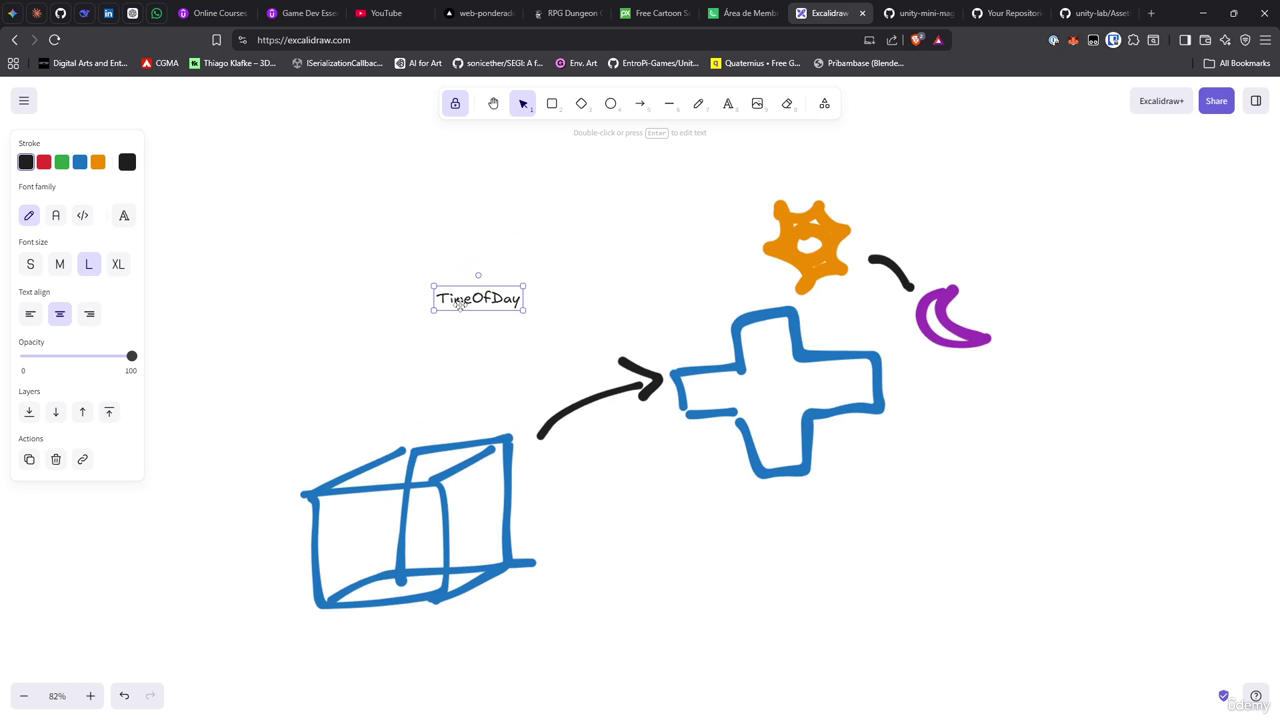Click the Share button

pyautogui.click(x=1216, y=101)
